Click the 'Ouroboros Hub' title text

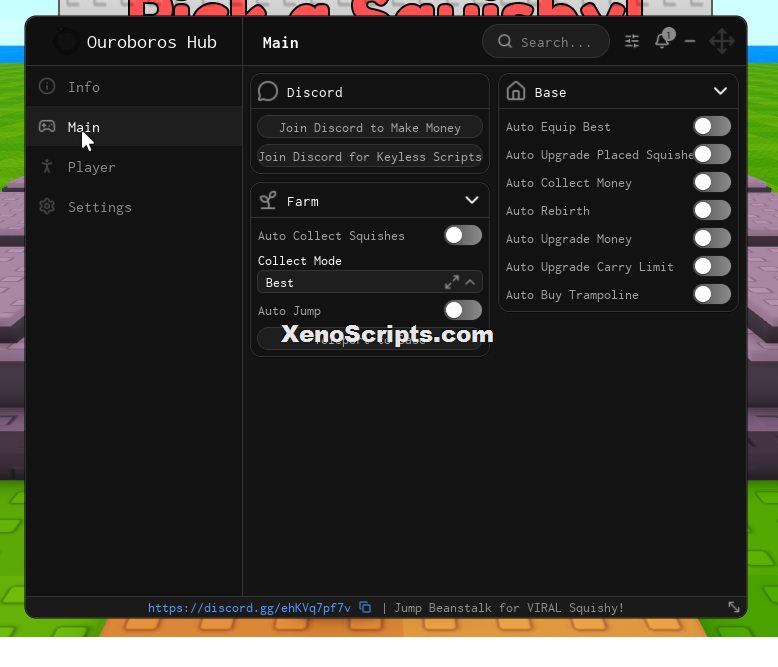click(151, 42)
